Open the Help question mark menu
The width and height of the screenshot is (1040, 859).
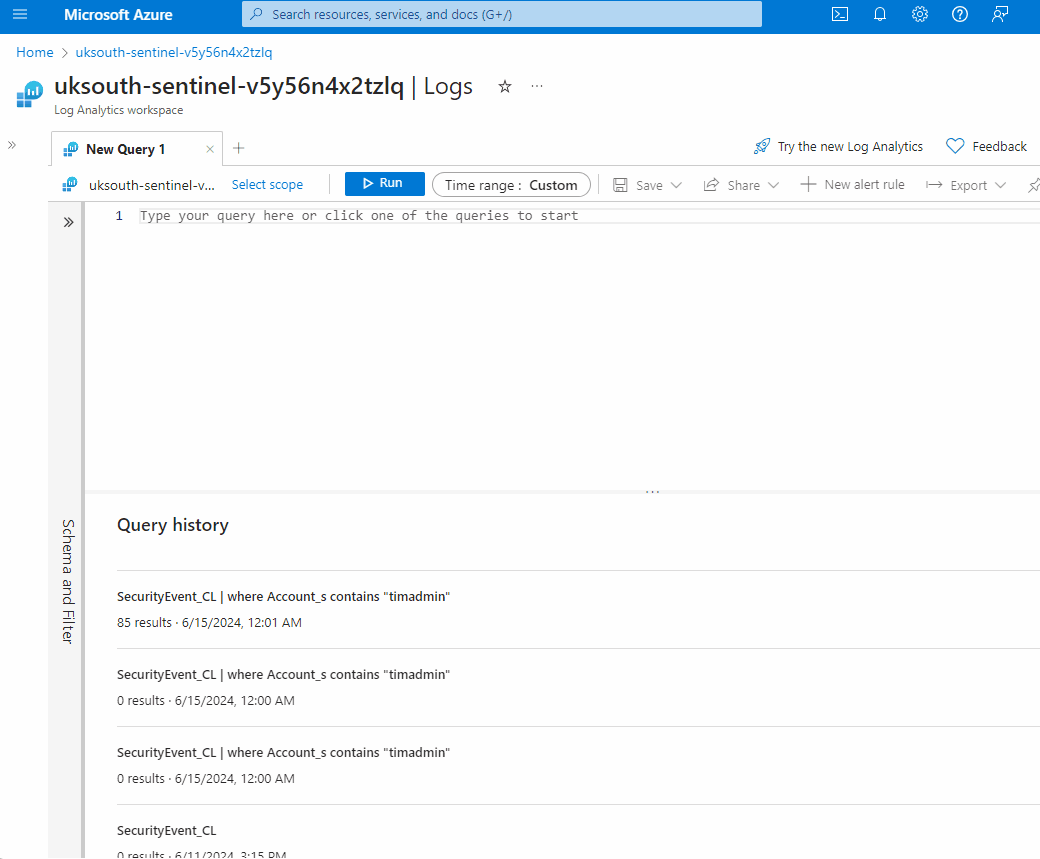959,14
